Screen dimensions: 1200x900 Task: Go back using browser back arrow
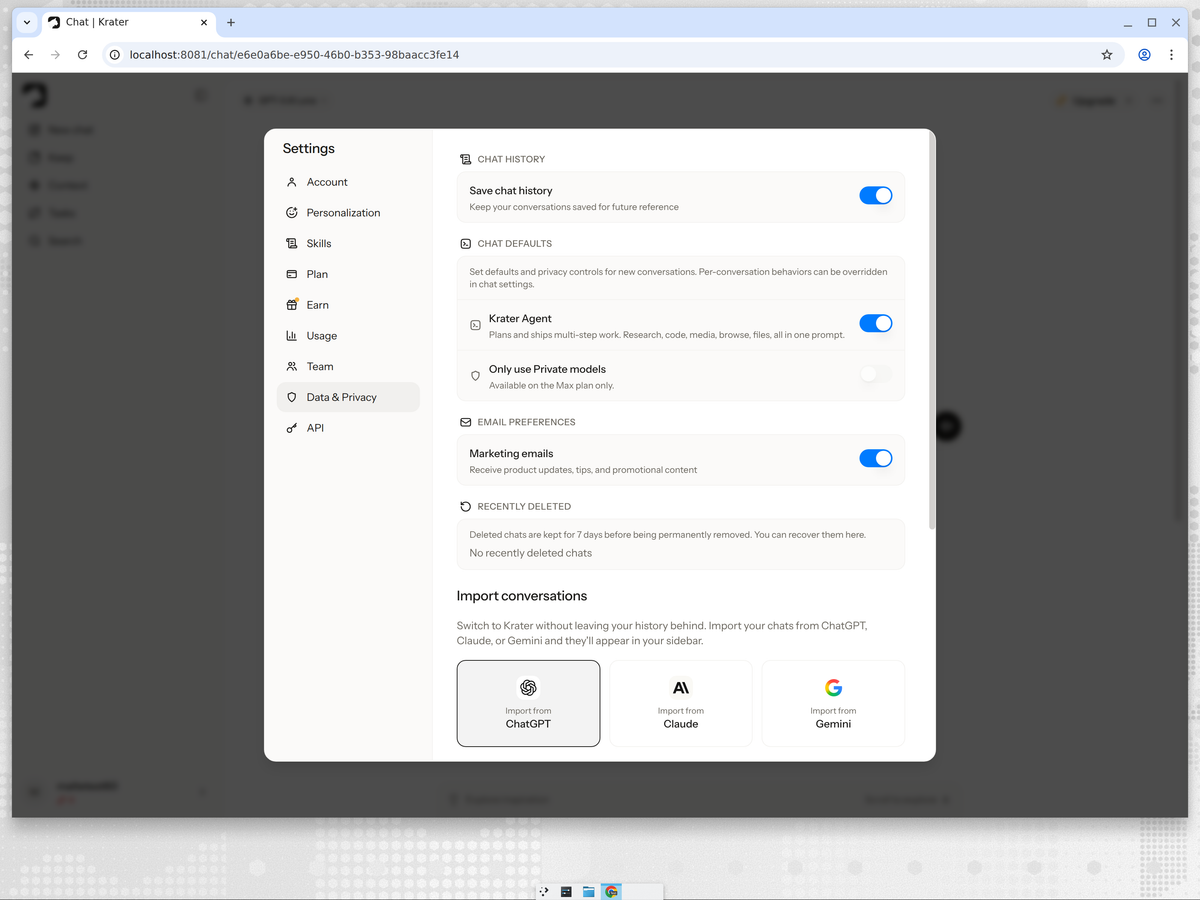[29, 55]
